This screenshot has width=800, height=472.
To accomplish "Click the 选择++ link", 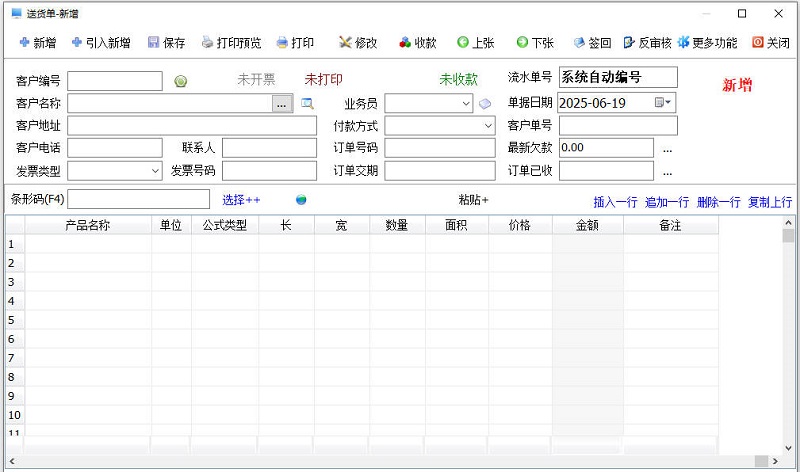I will 241,200.
